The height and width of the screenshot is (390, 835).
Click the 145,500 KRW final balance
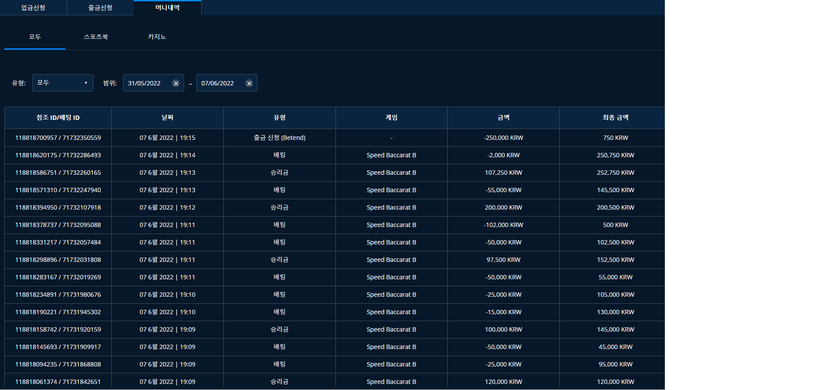(616, 190)
